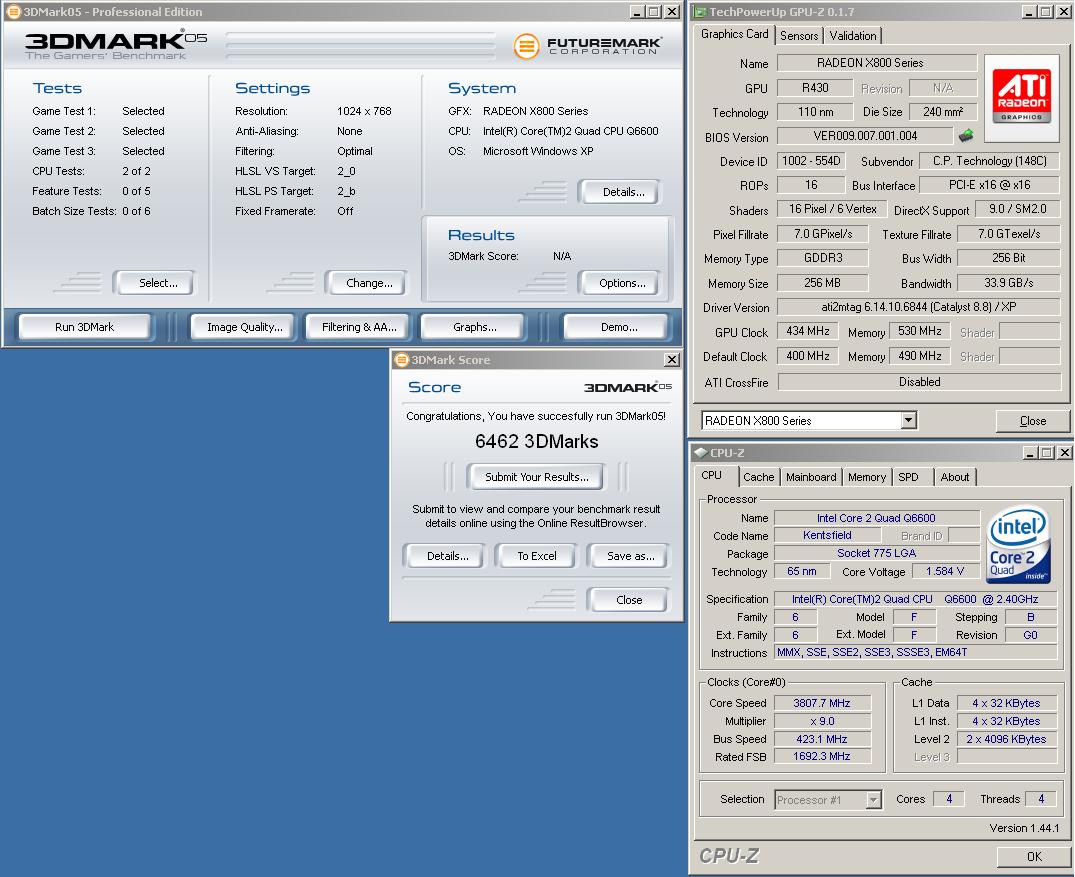Open the Cache tab in CPU-Z
The height and width of the screenshot is (877, 1075).
click(x=758, y=477)
